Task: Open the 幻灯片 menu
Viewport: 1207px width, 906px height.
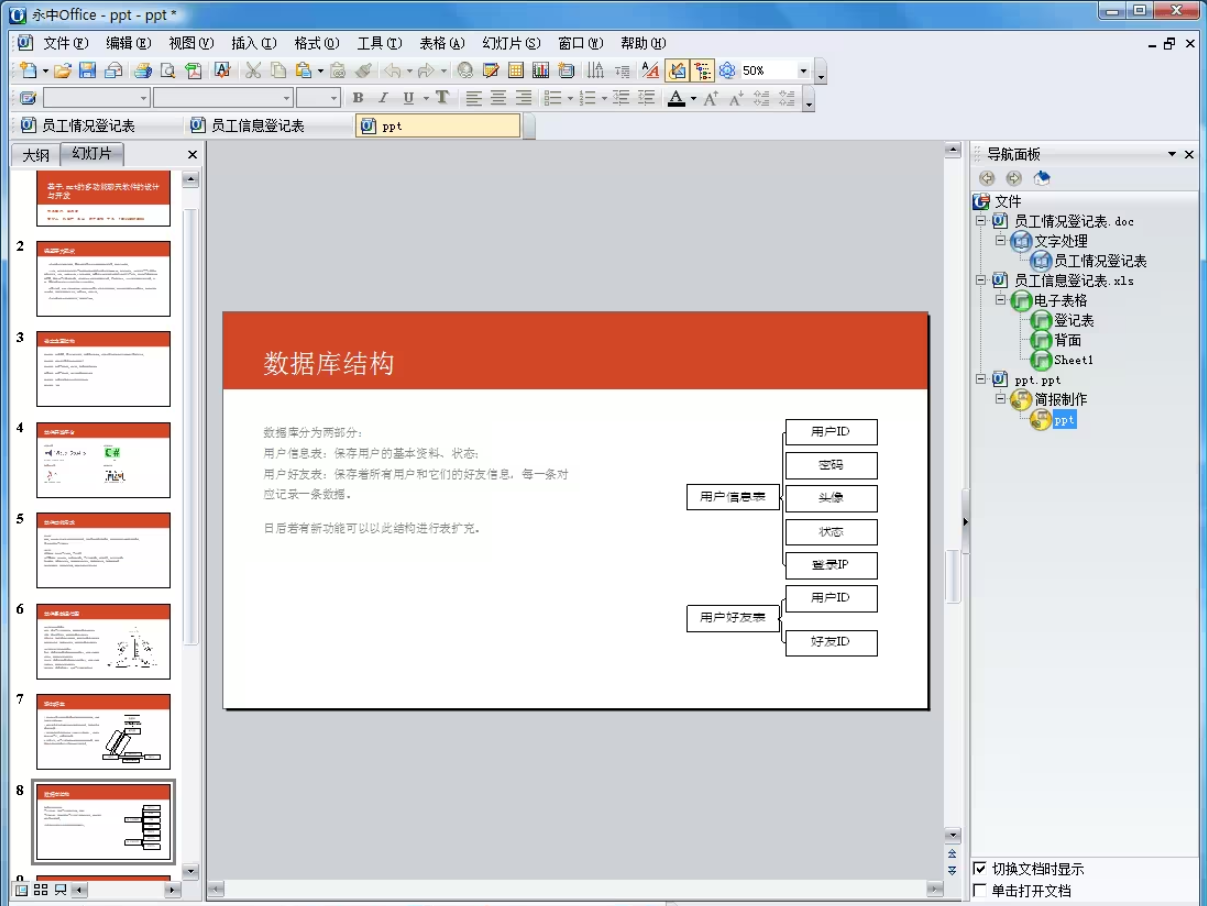Action: 511,43
